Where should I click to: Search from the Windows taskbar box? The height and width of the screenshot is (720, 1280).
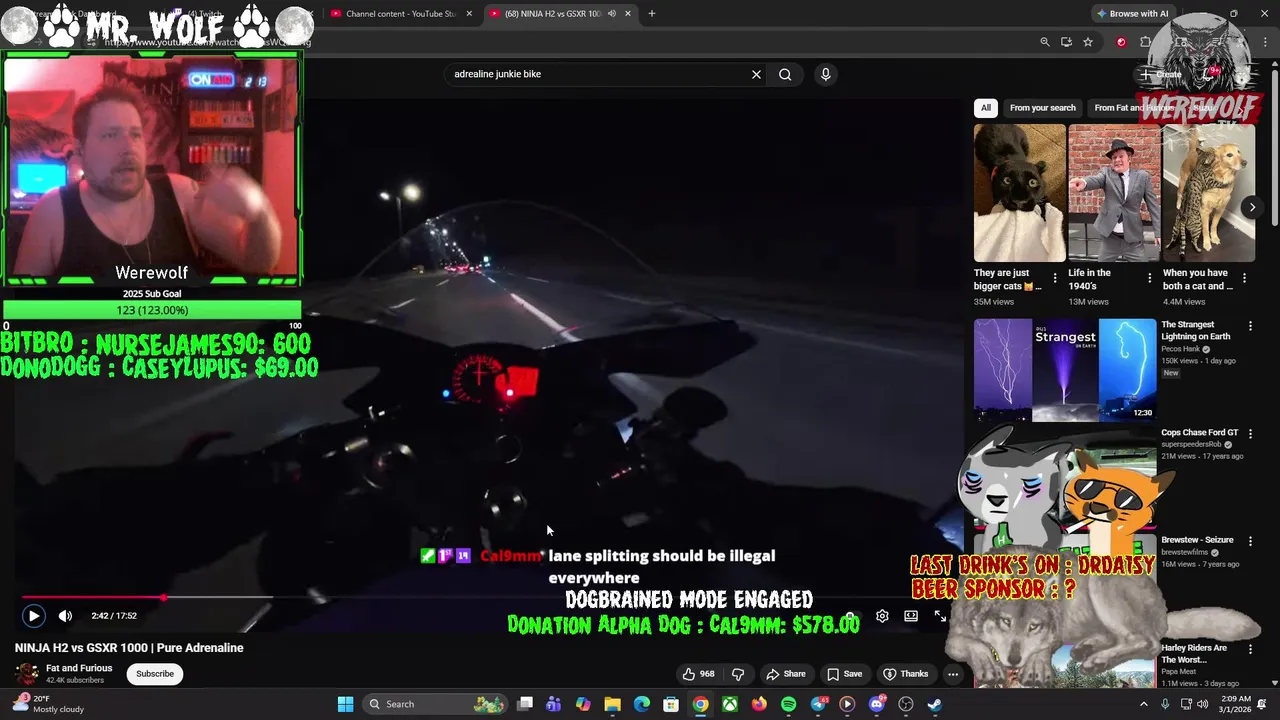pyautogui.click(x=434, y=704)
